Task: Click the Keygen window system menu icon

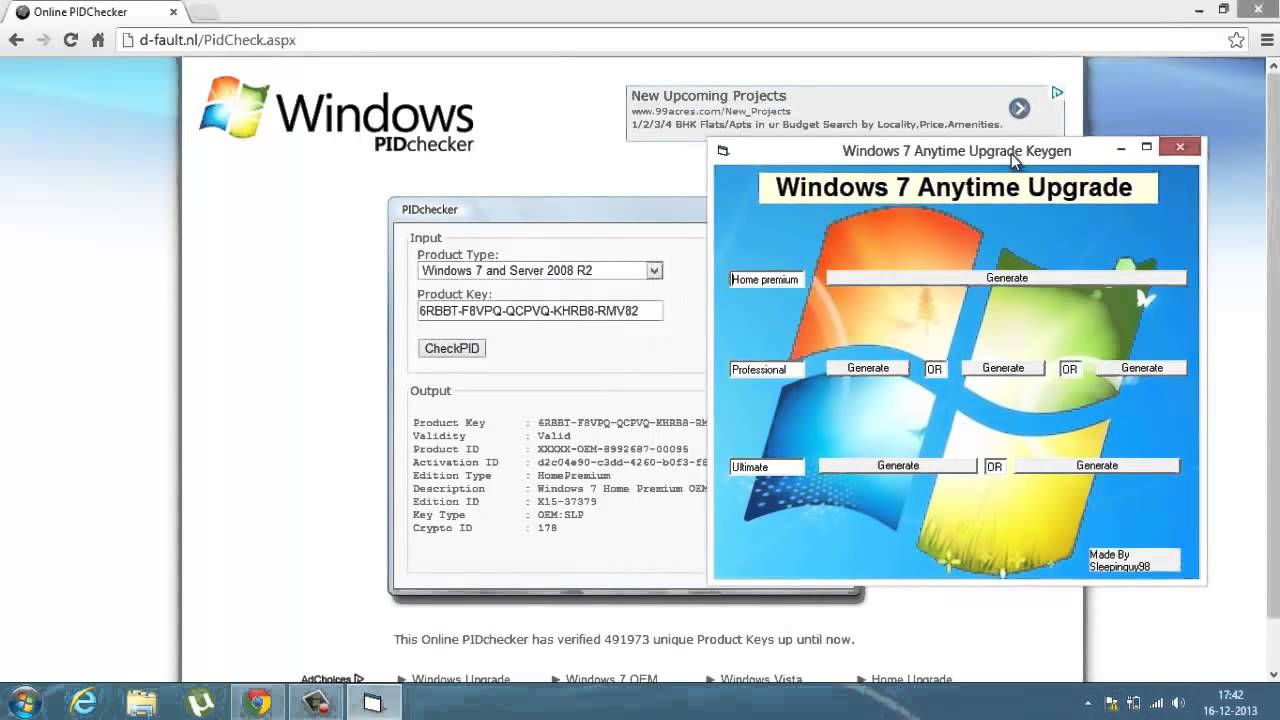Action: pyautogui.click(x=723, y=151)
